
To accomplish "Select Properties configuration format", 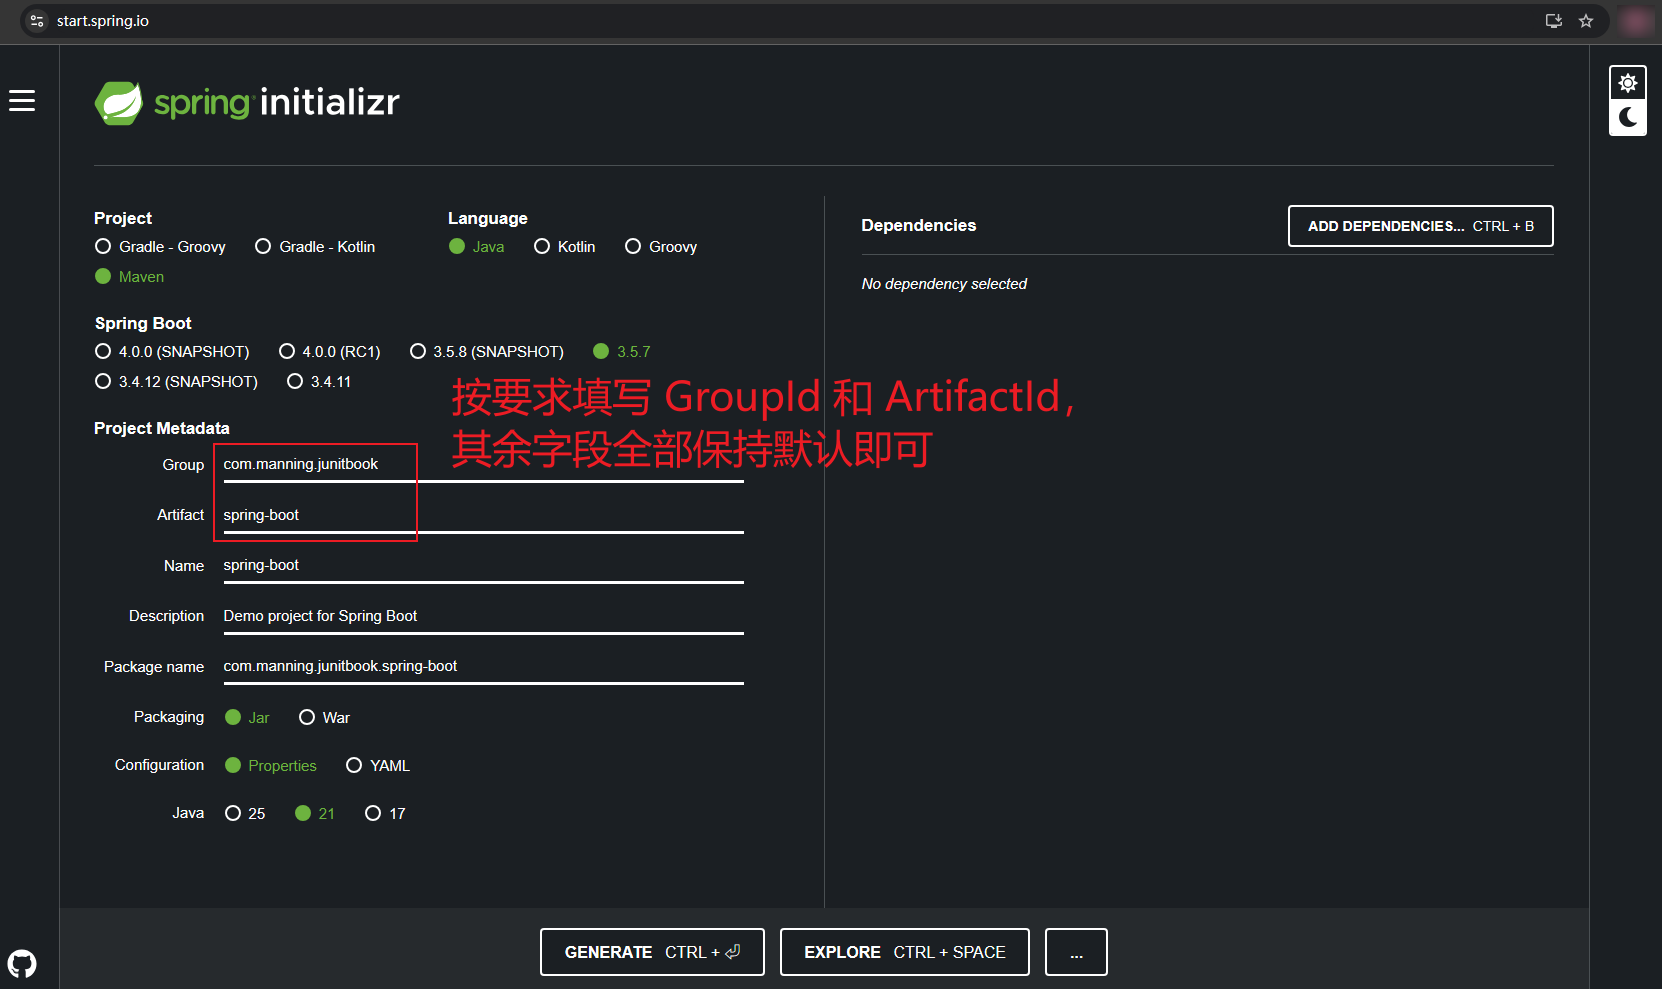I will coord(271,766).
